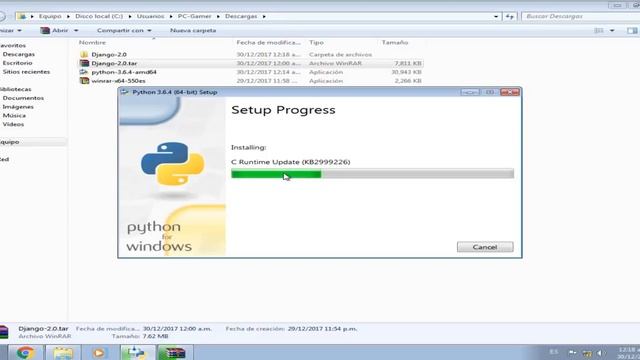Open the change view options dropdown
Image resolution: width=640 pixels, height=360 pixels.
(x=612, y=31)
